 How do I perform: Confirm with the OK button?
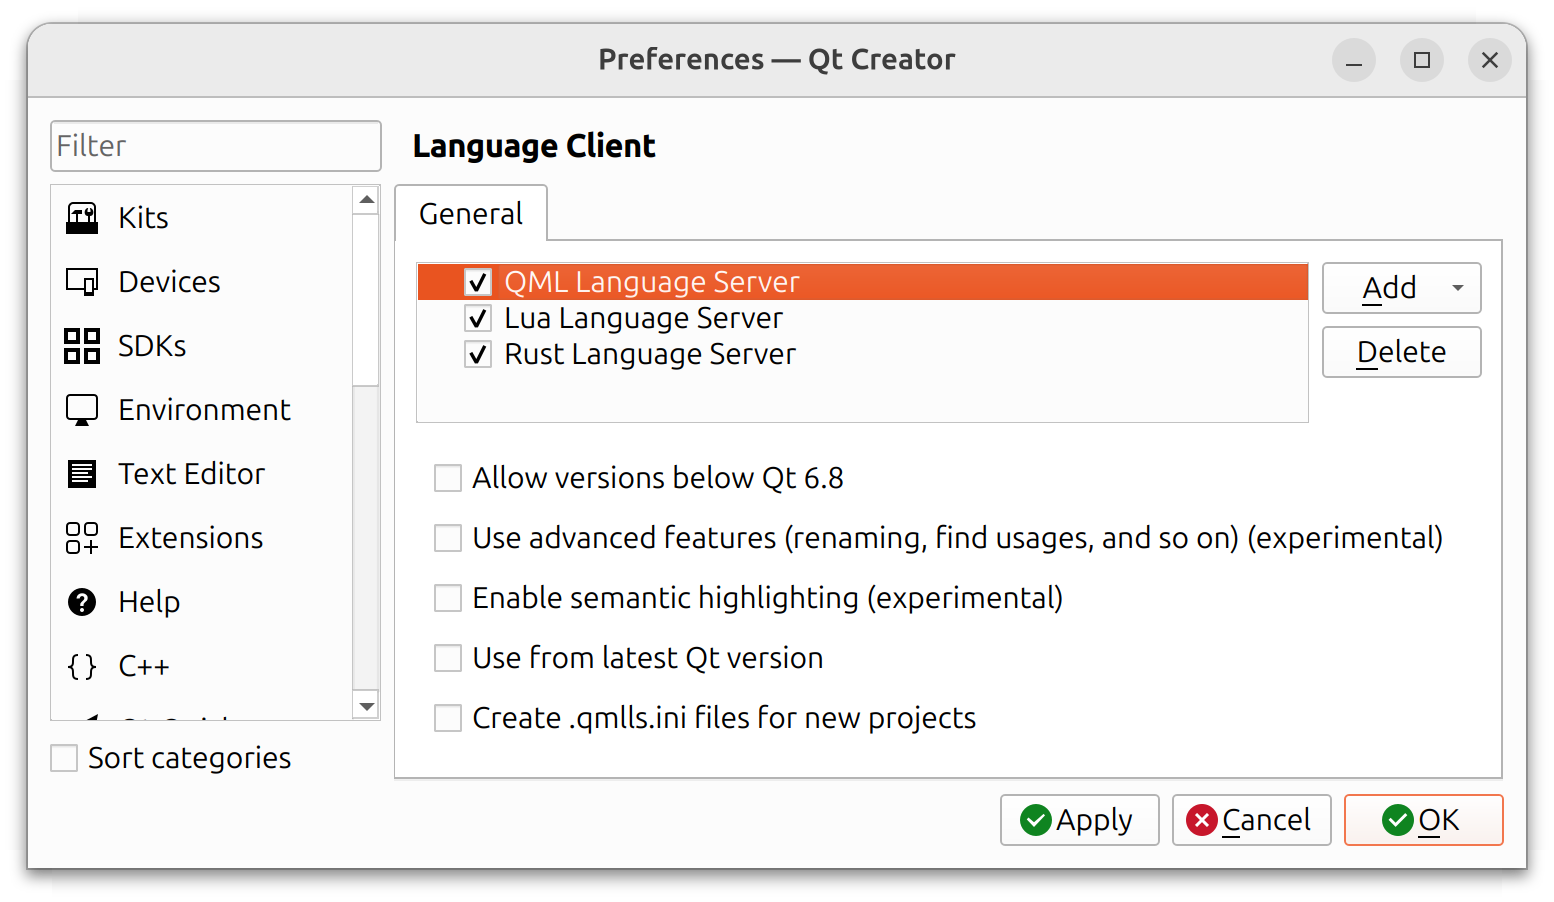pyautogui.click(x=1423, y=820)
